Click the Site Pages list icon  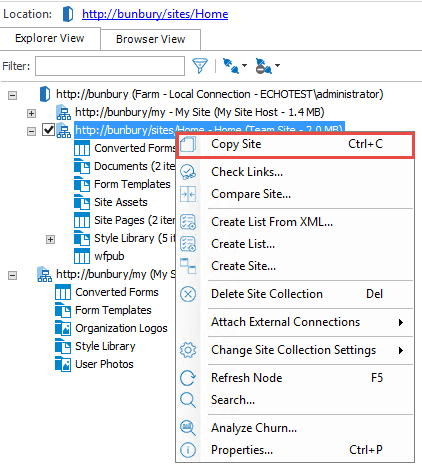point(82,220)
